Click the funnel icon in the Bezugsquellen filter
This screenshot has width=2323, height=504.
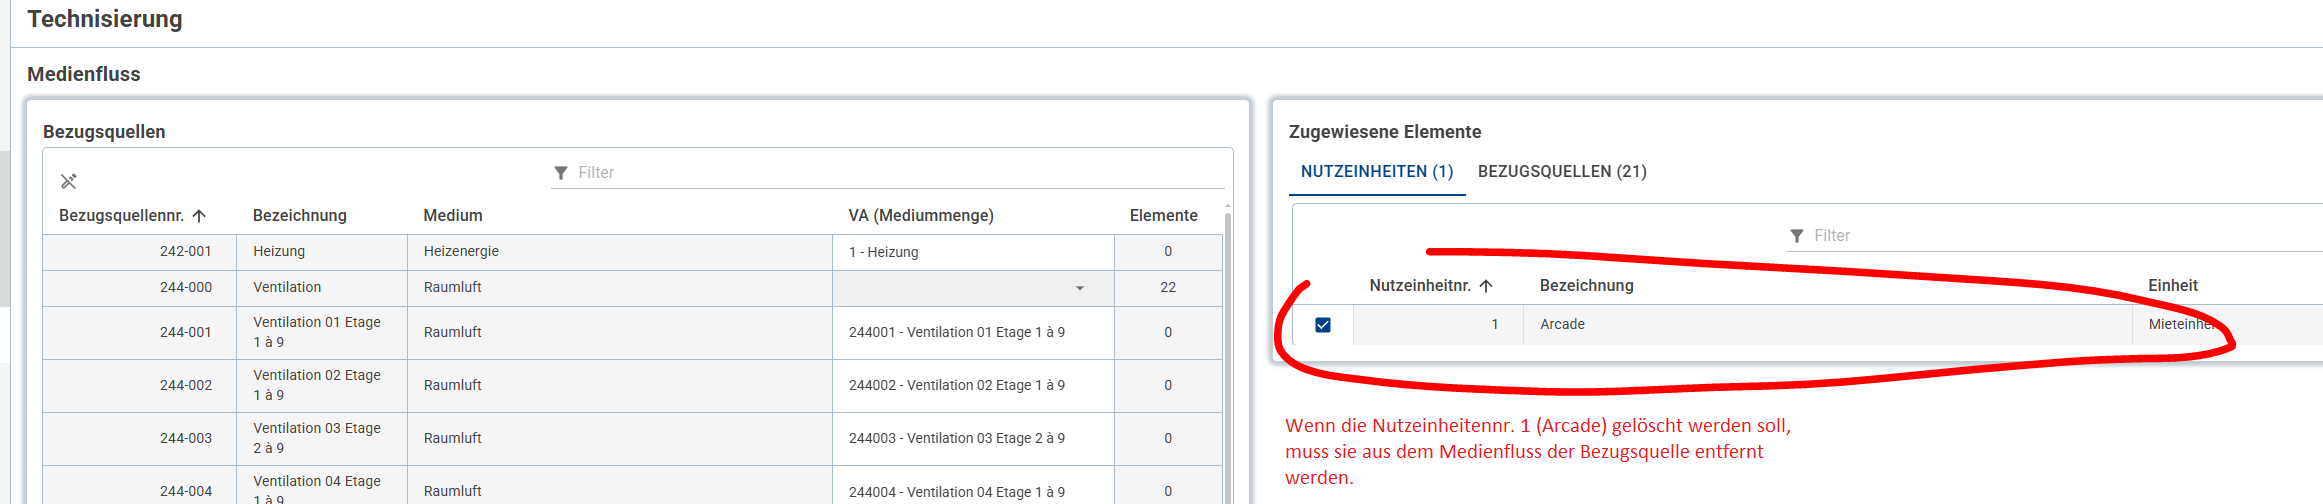561,173
